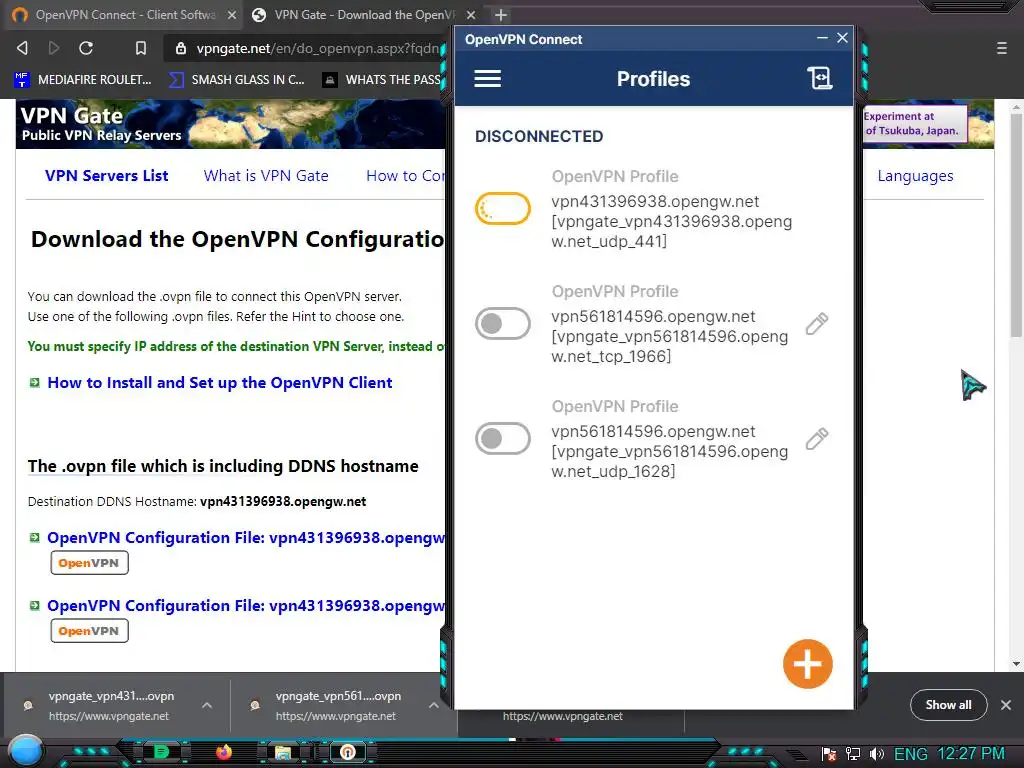Image resolution: width=1024 pixels, height=768 pixels.
Task: Enable the vpn561814596 udp_1628 profile switch
Action: pyautogui.click(x=502, y=438)
